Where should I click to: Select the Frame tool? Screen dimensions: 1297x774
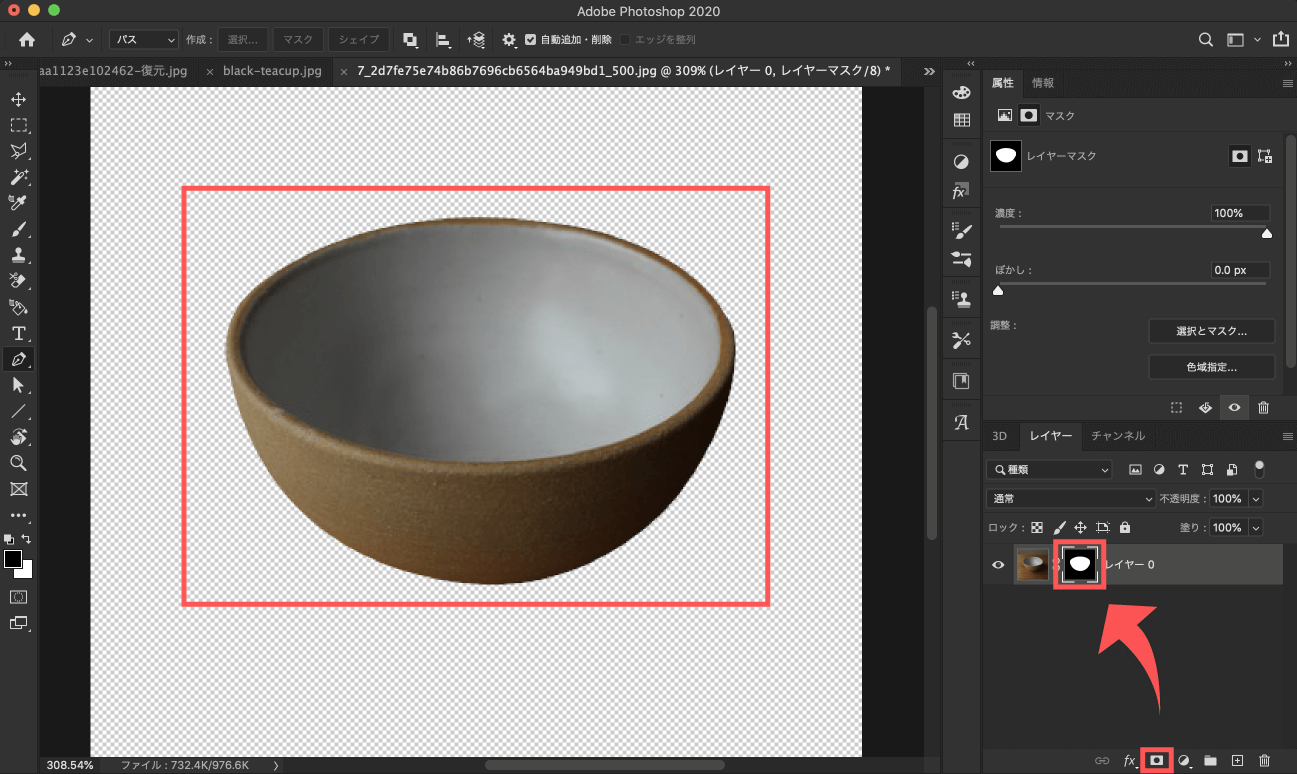pos(19,490)
